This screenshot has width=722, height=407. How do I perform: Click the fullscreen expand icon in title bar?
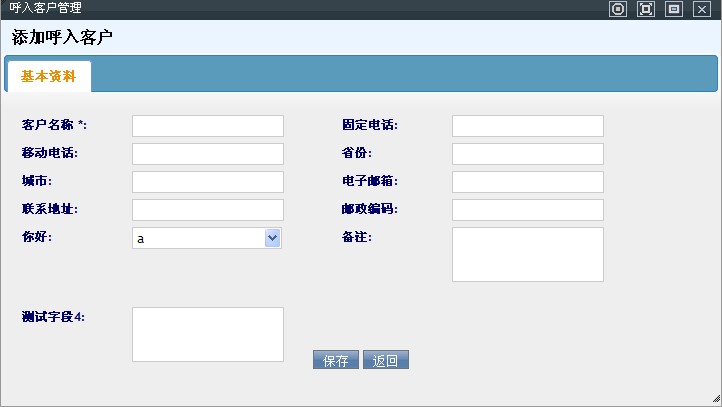(646, 9)
